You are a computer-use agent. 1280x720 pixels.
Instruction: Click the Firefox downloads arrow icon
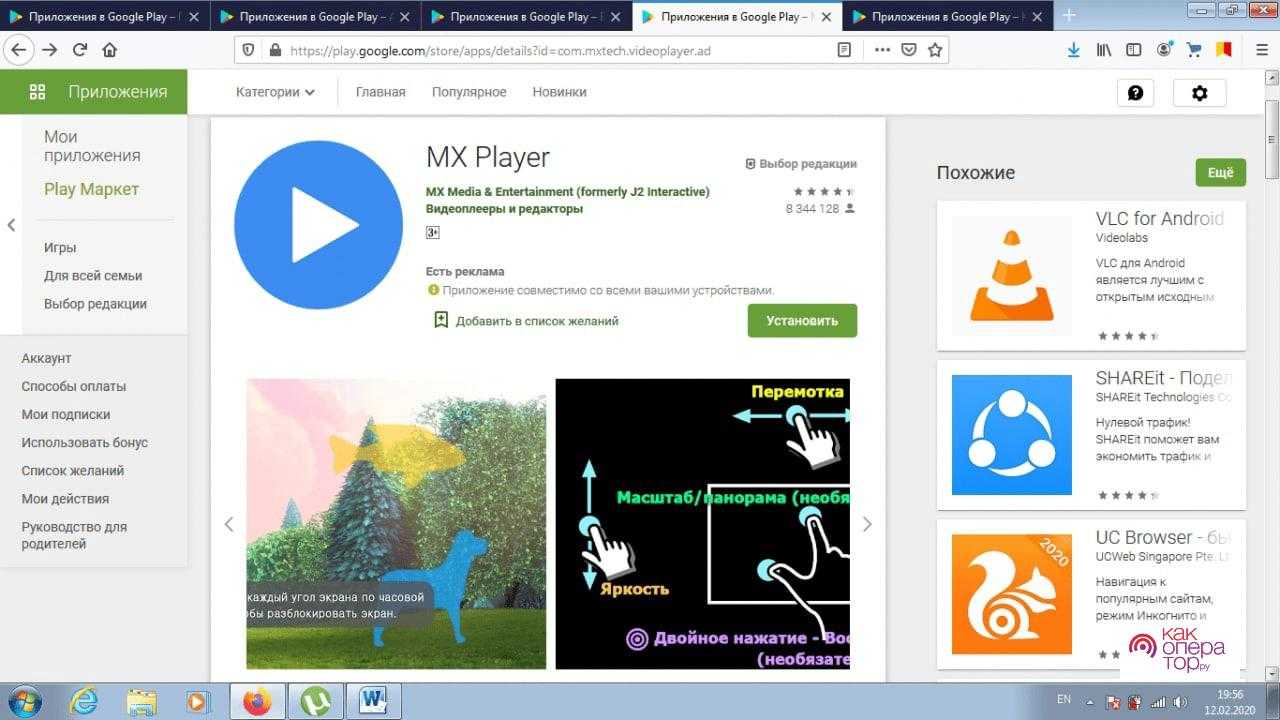point(1073,50)
